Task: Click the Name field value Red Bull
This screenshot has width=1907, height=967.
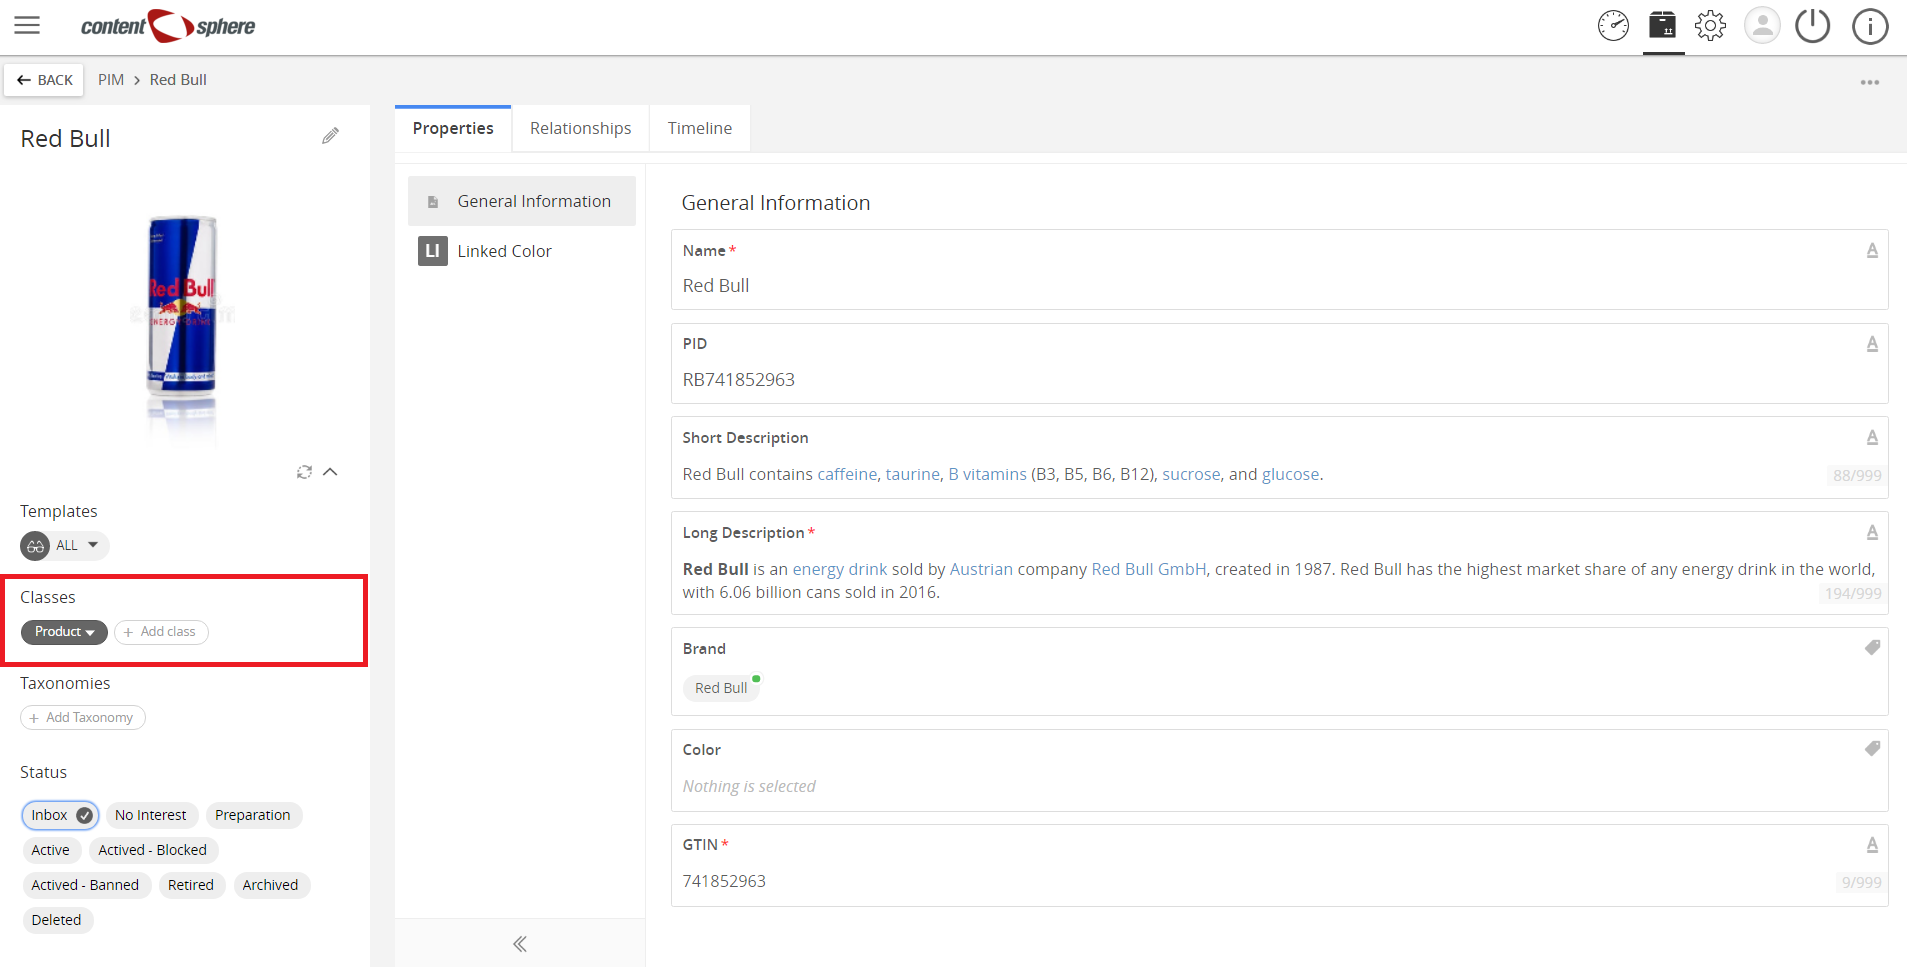Action: [x=716, y=286]
